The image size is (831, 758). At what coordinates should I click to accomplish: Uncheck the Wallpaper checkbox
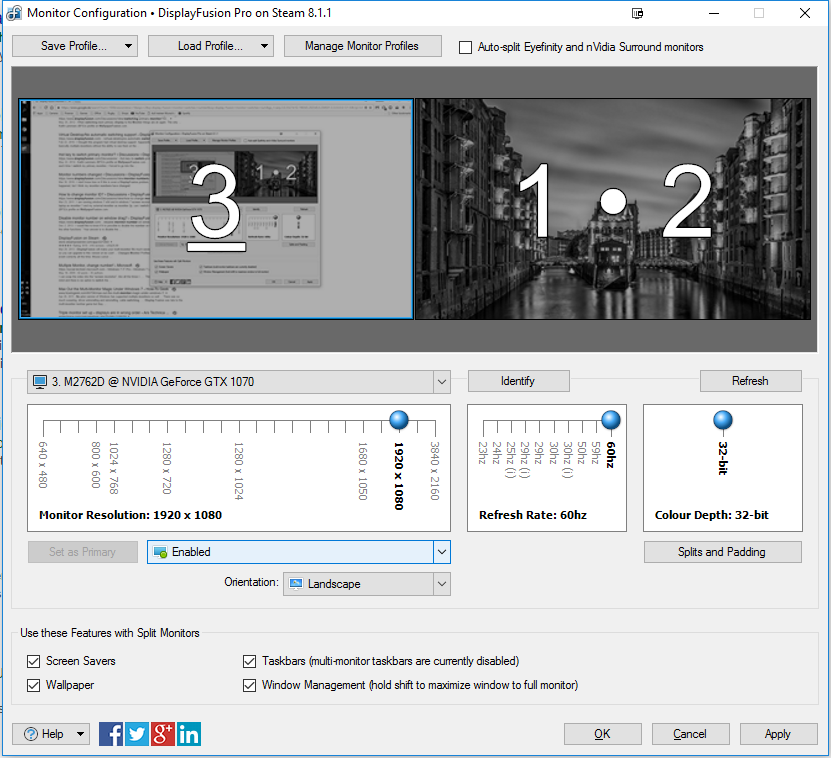pos(33,685)
